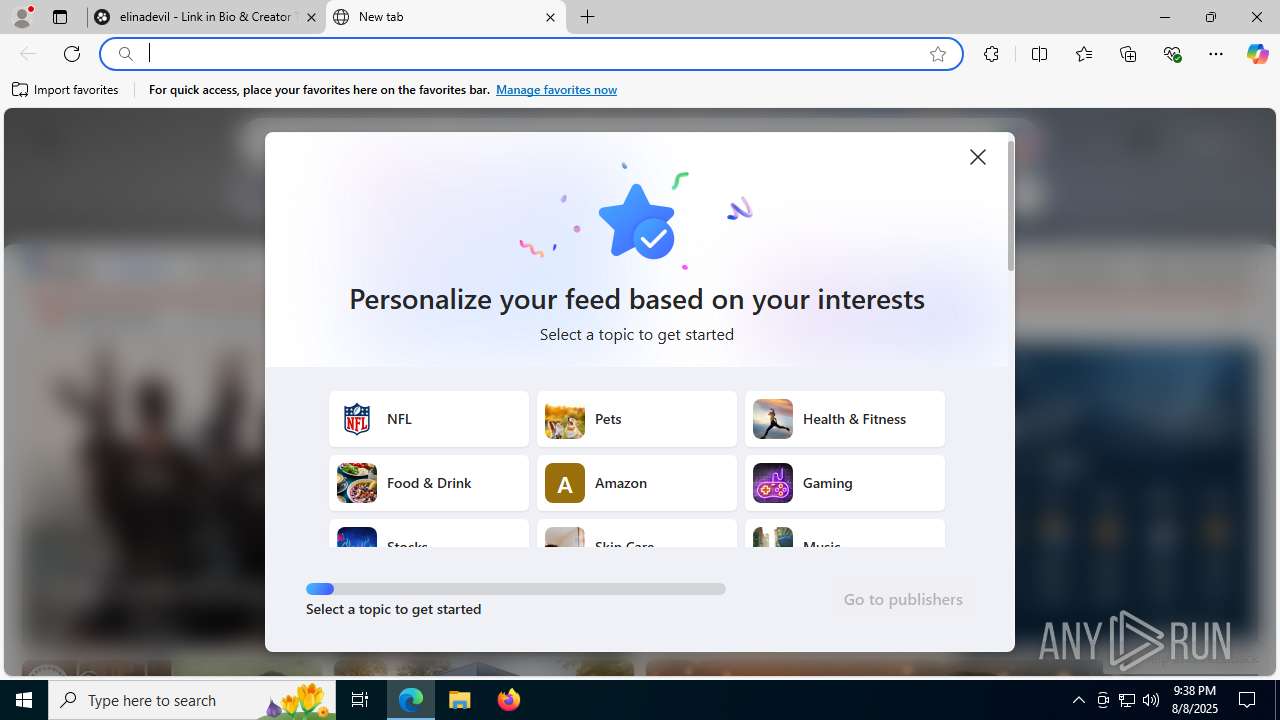The width and height of the screenshot is (1280, 720).
Task: Open File Explorer from the taskbar
Action: tap(460, 700)
